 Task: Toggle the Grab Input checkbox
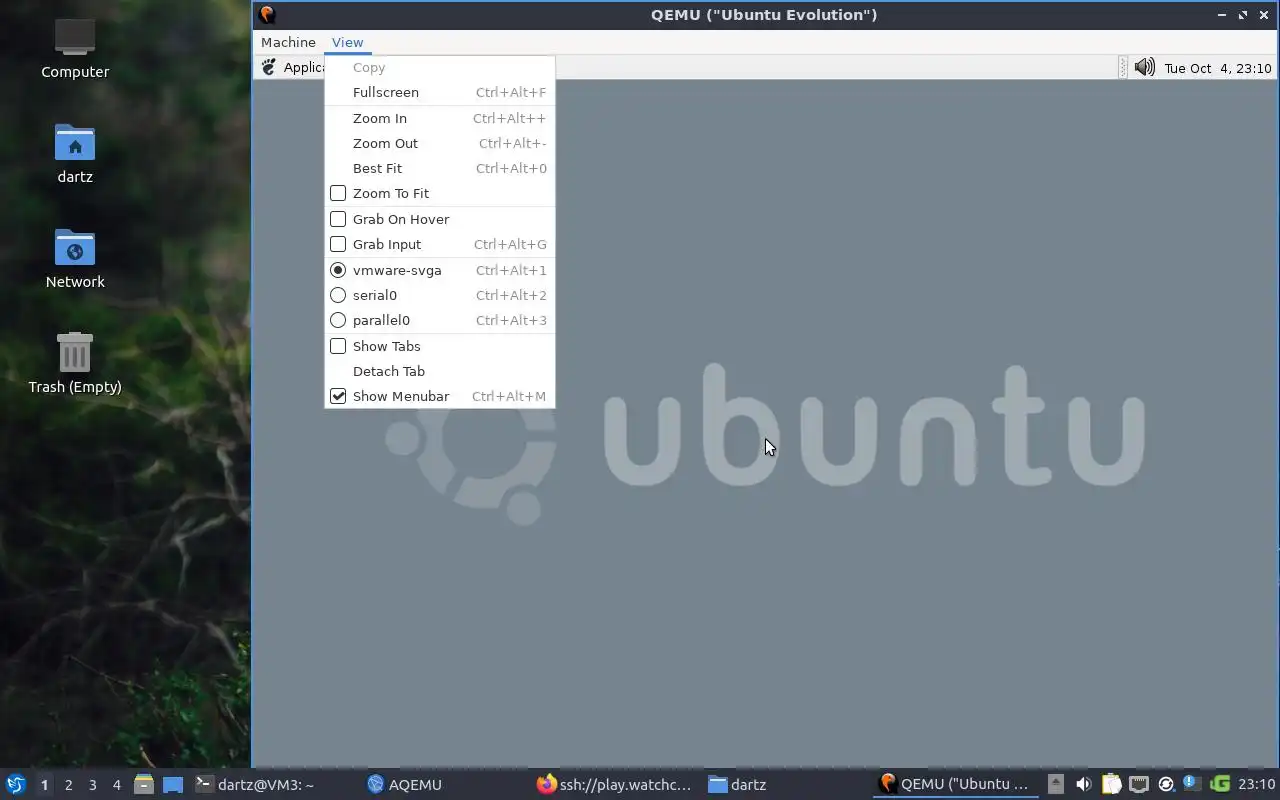[x=338, y=244]
